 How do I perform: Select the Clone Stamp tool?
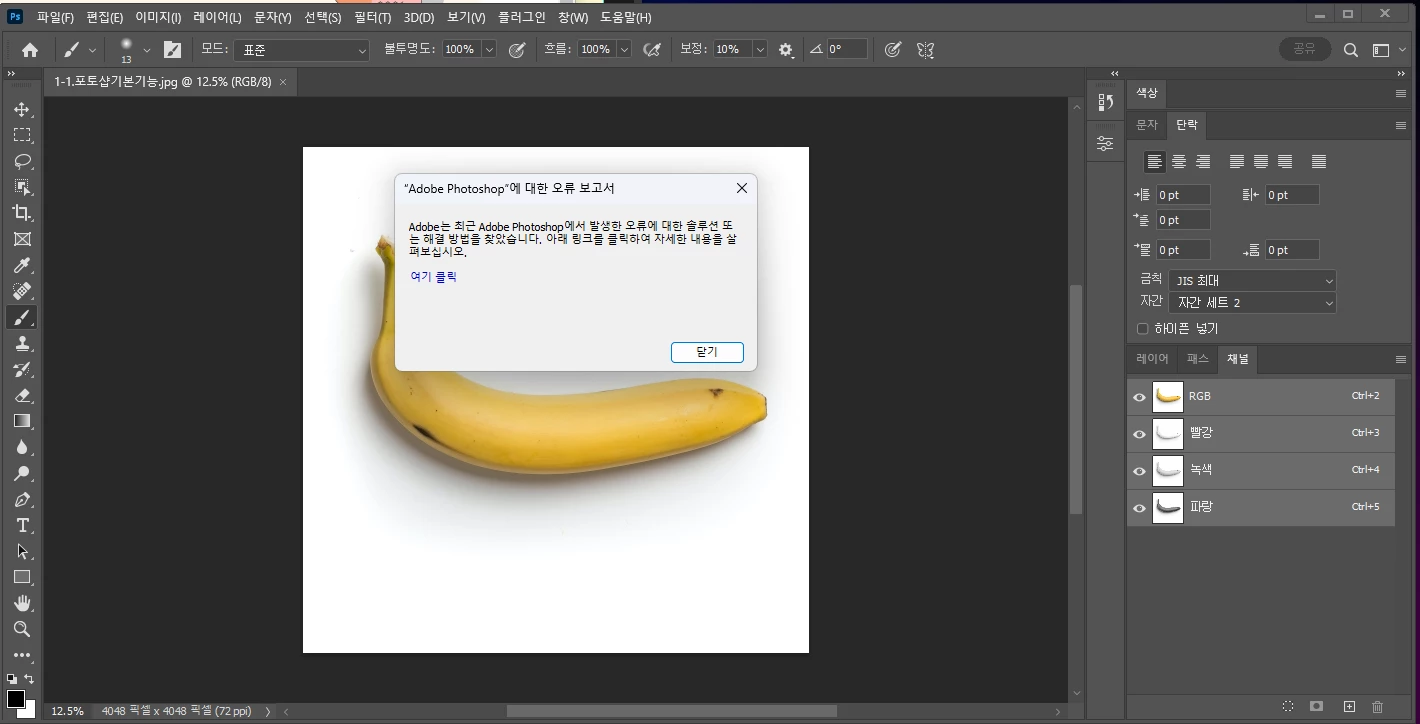pyautogui.click(x=22, y=343)
